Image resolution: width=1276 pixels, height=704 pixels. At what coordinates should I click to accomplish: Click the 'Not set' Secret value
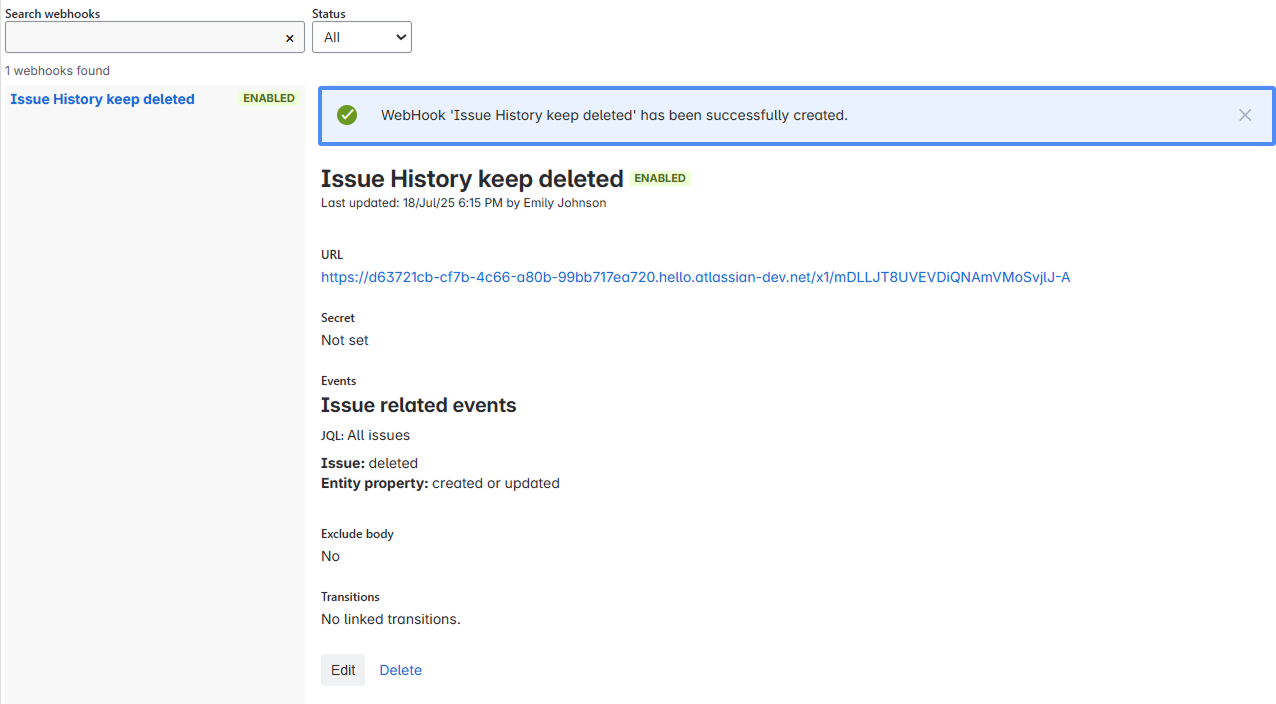point(345,340)
